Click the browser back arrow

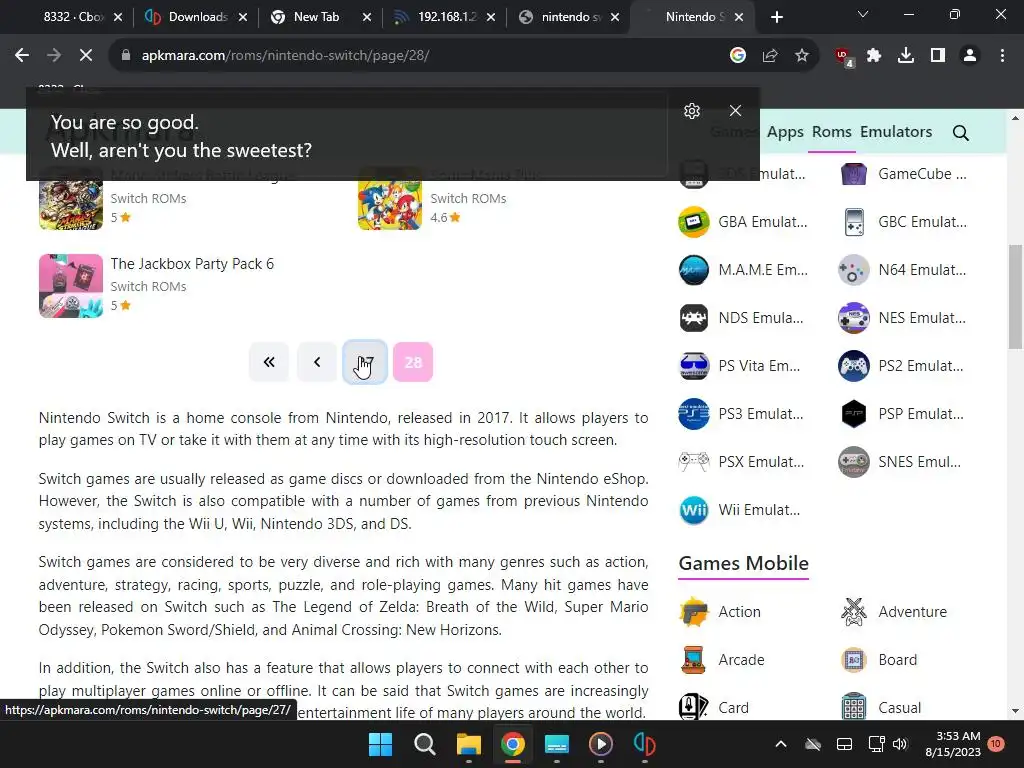point(22,56)
